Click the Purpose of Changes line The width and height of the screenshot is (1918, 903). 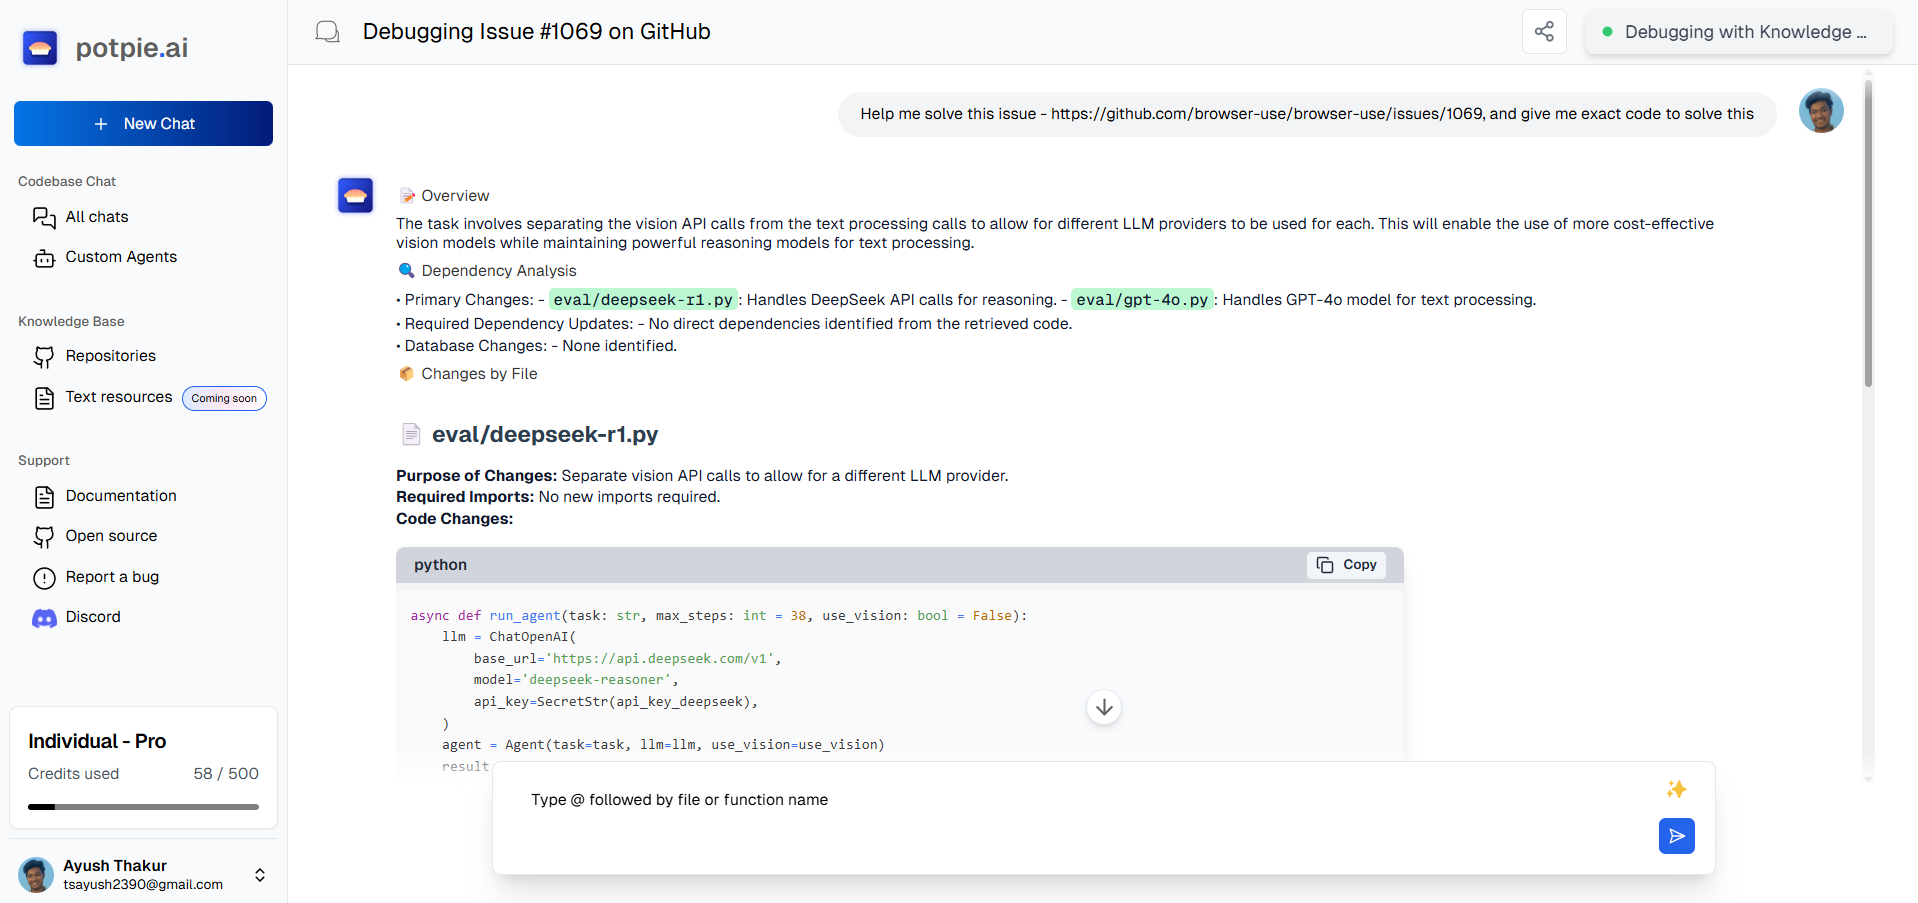(702, 476)
